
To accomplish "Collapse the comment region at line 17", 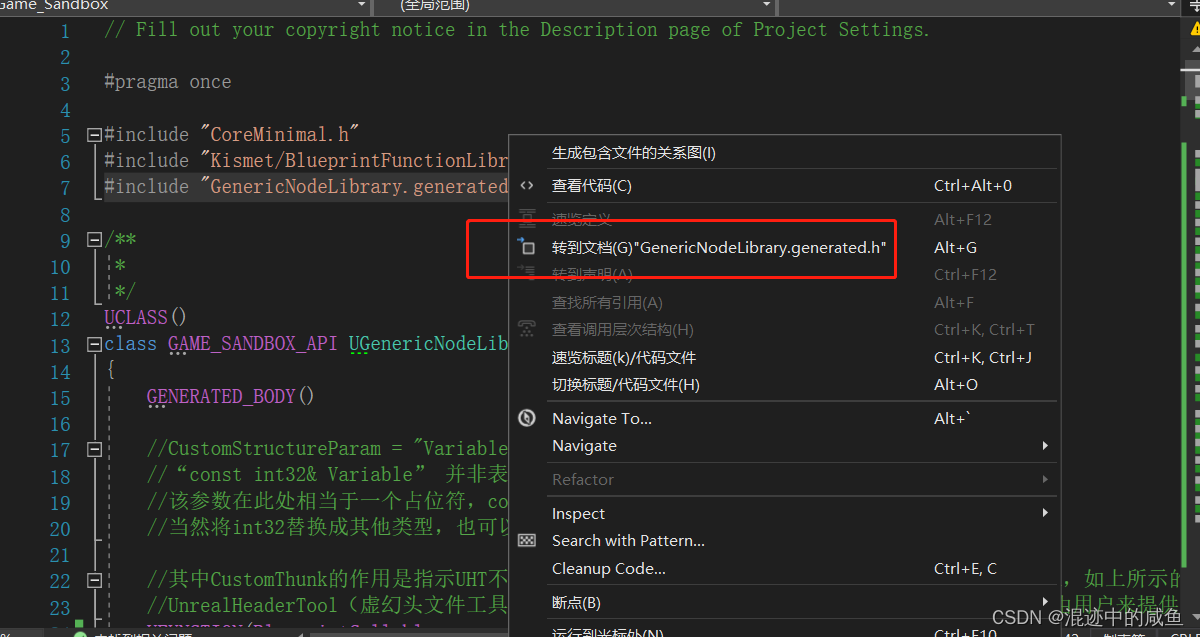I will point(94,450).
